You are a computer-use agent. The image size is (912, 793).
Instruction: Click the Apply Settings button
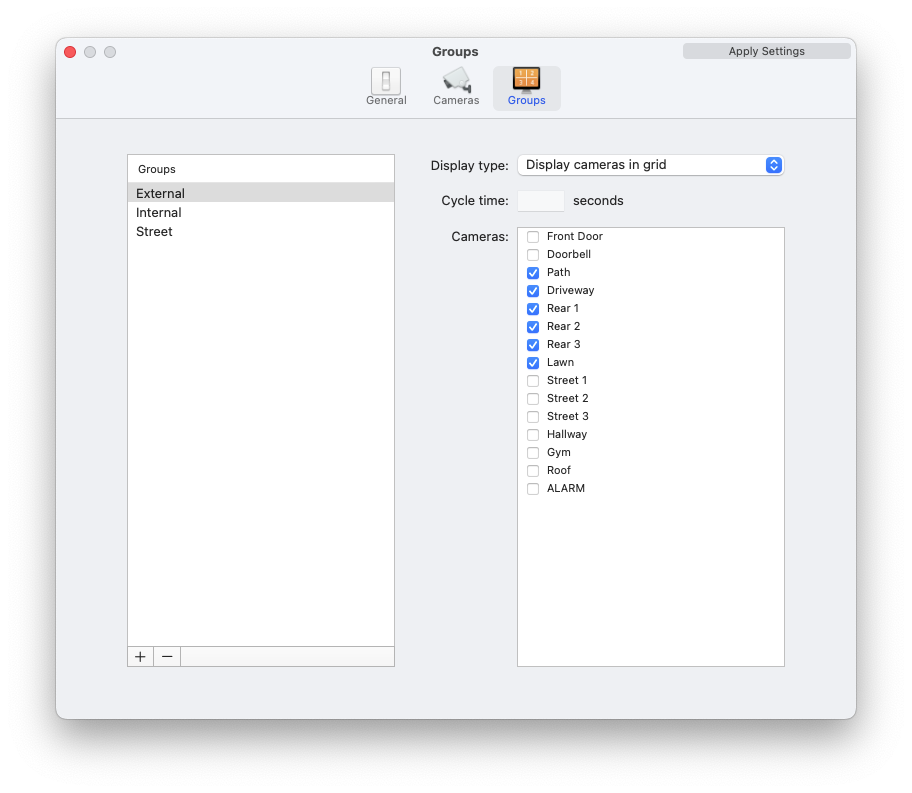click(x=766, y=50)
